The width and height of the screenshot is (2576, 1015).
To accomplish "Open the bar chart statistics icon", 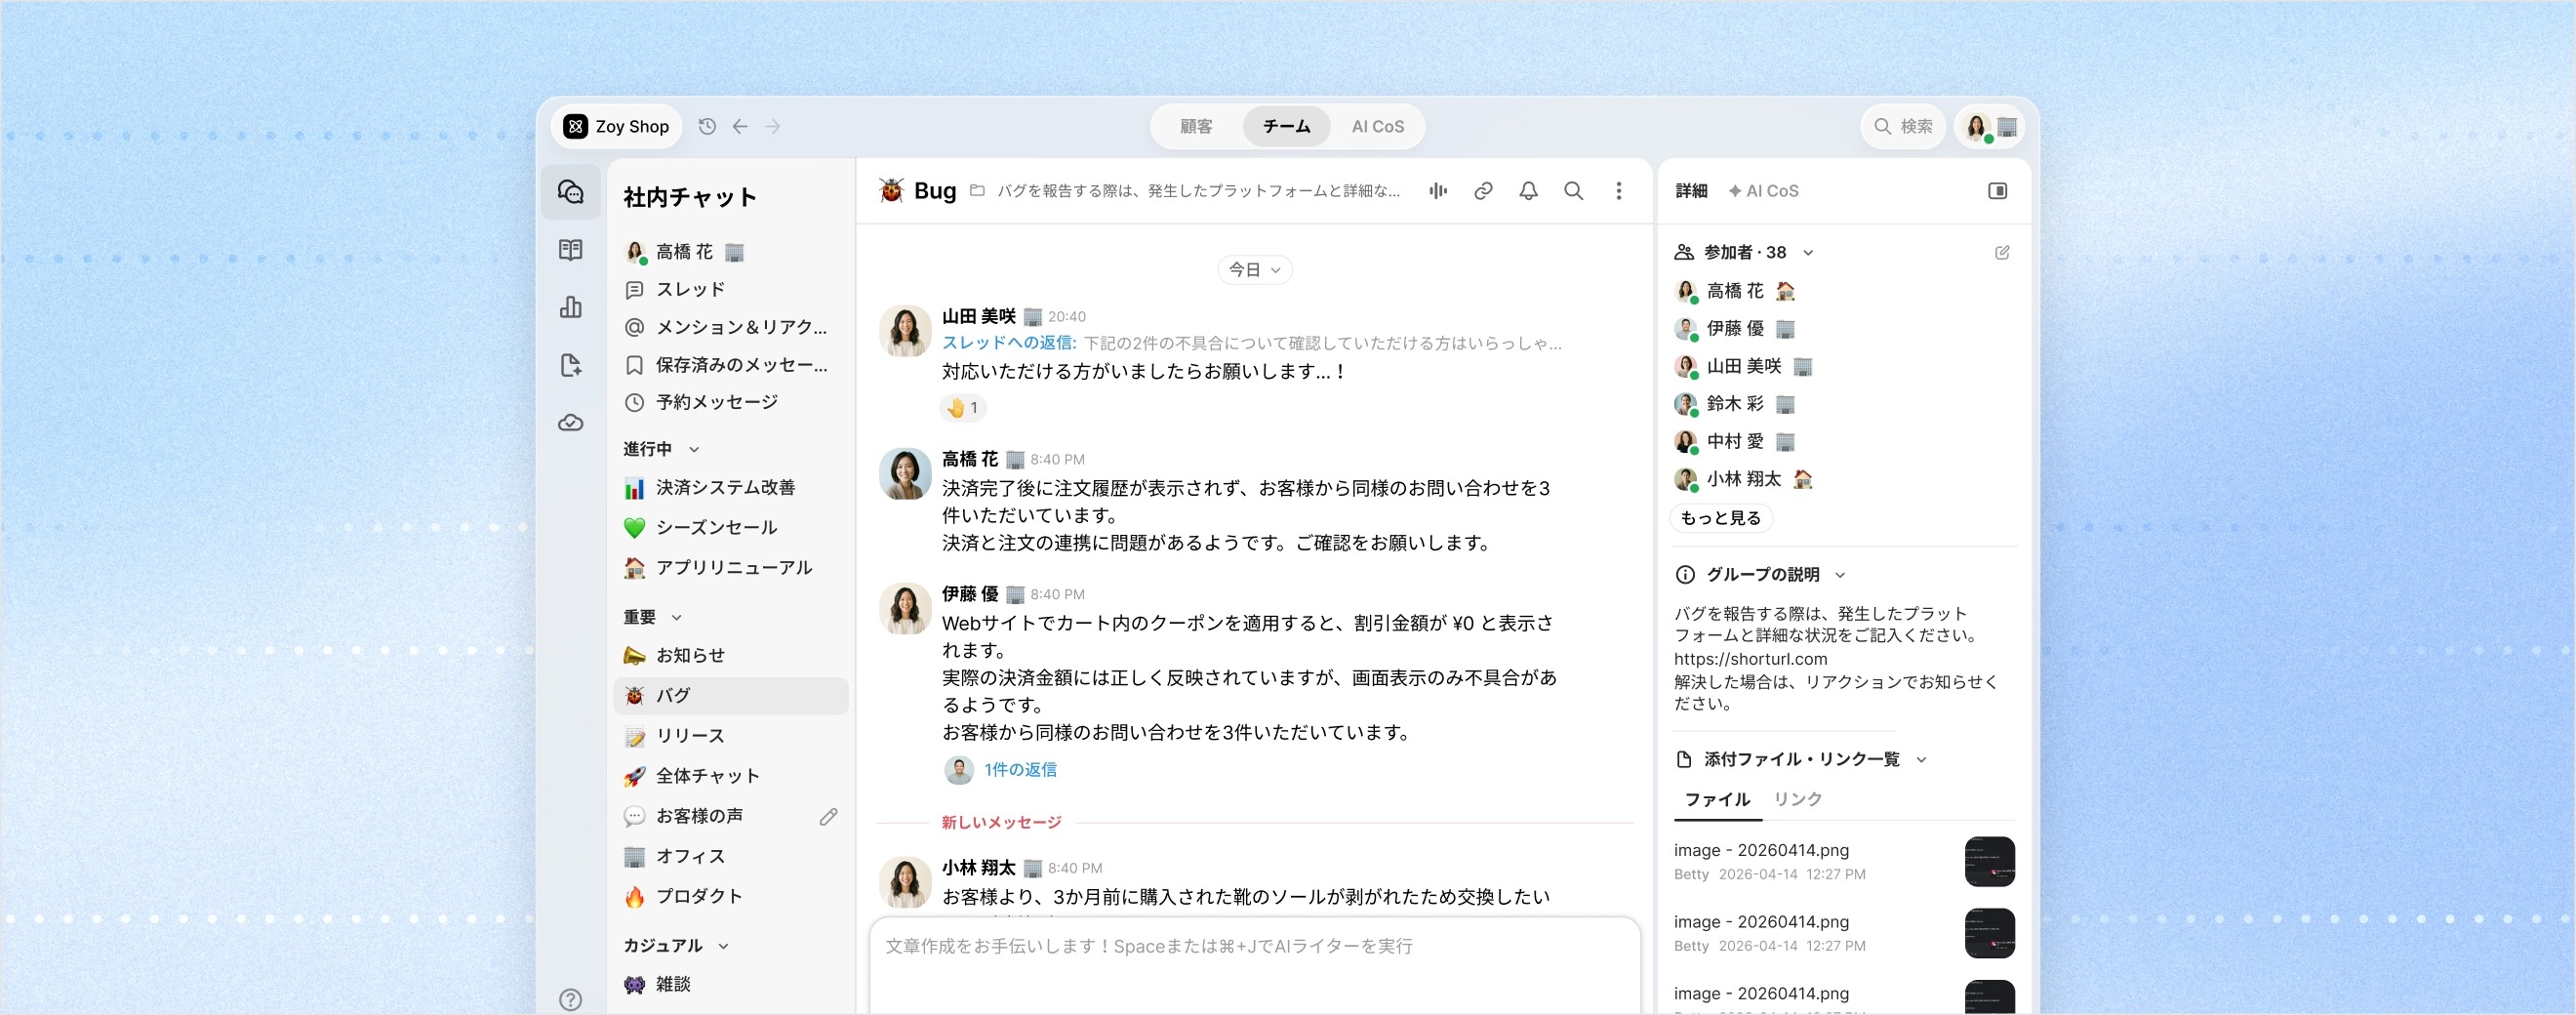I will (571, 307).
